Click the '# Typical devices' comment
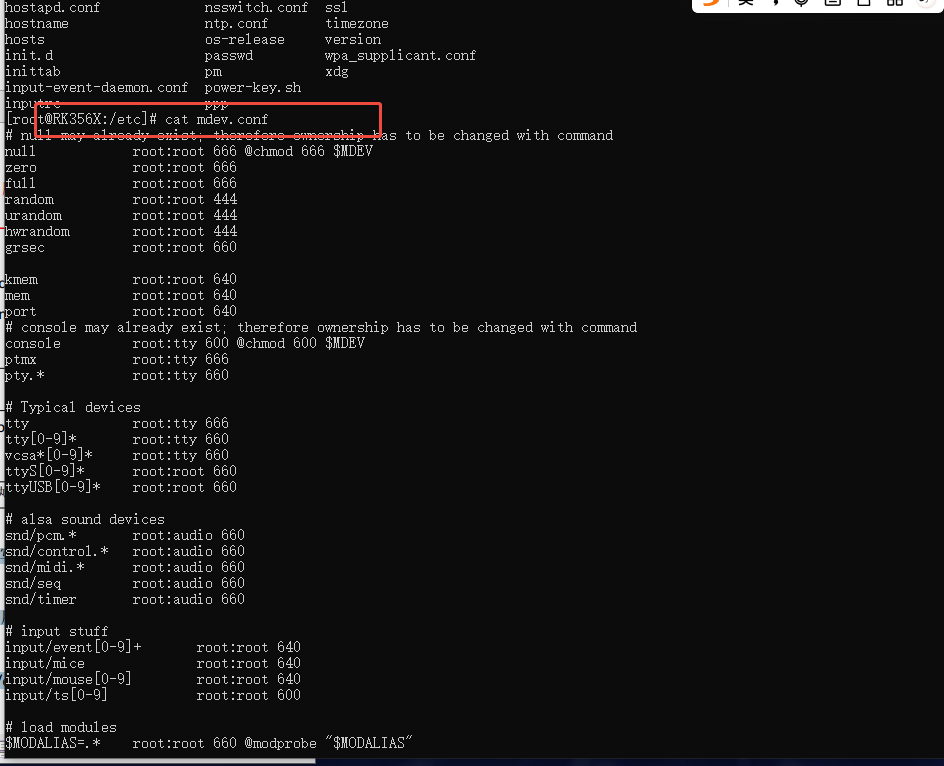 73,408
